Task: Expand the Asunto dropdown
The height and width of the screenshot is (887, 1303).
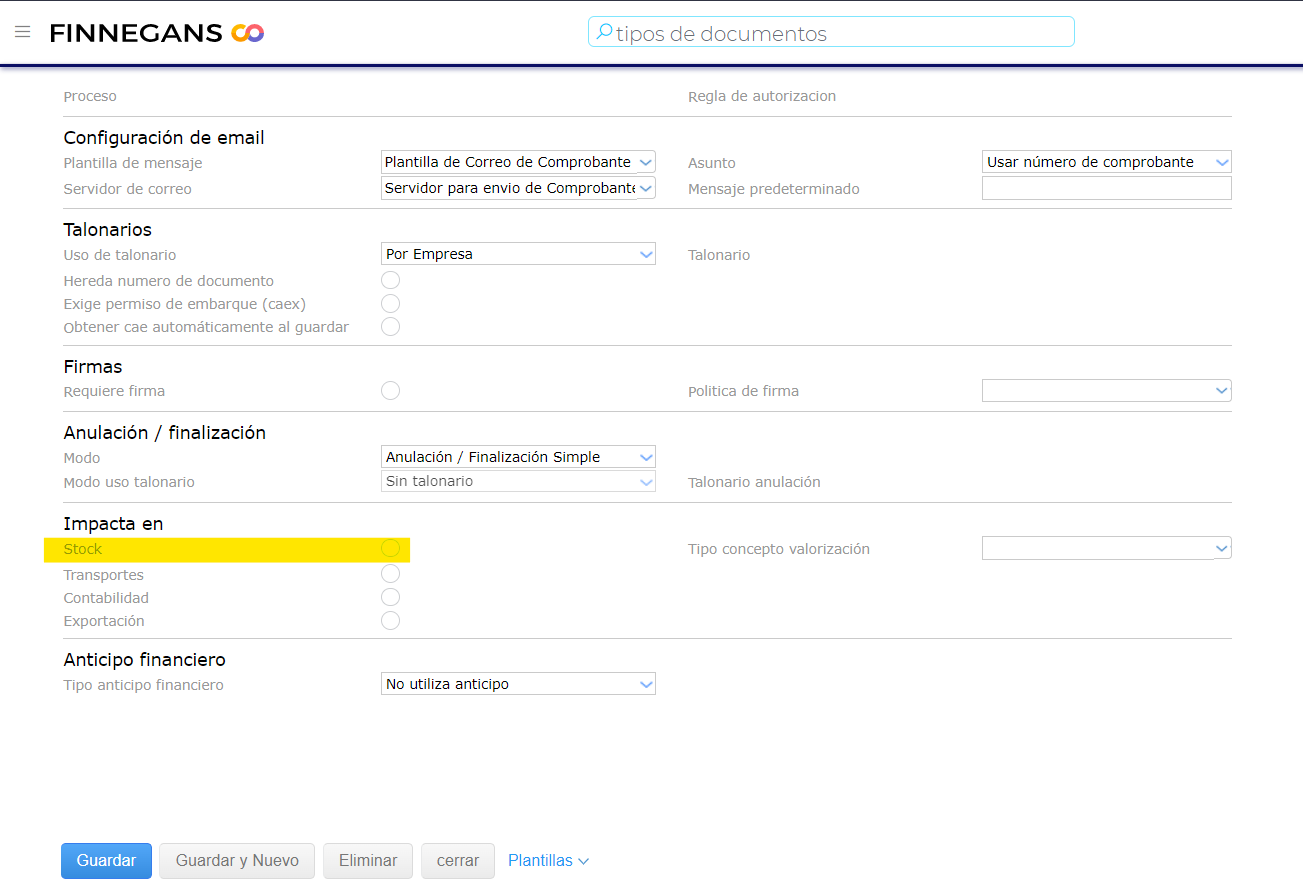Action: 1106,162
